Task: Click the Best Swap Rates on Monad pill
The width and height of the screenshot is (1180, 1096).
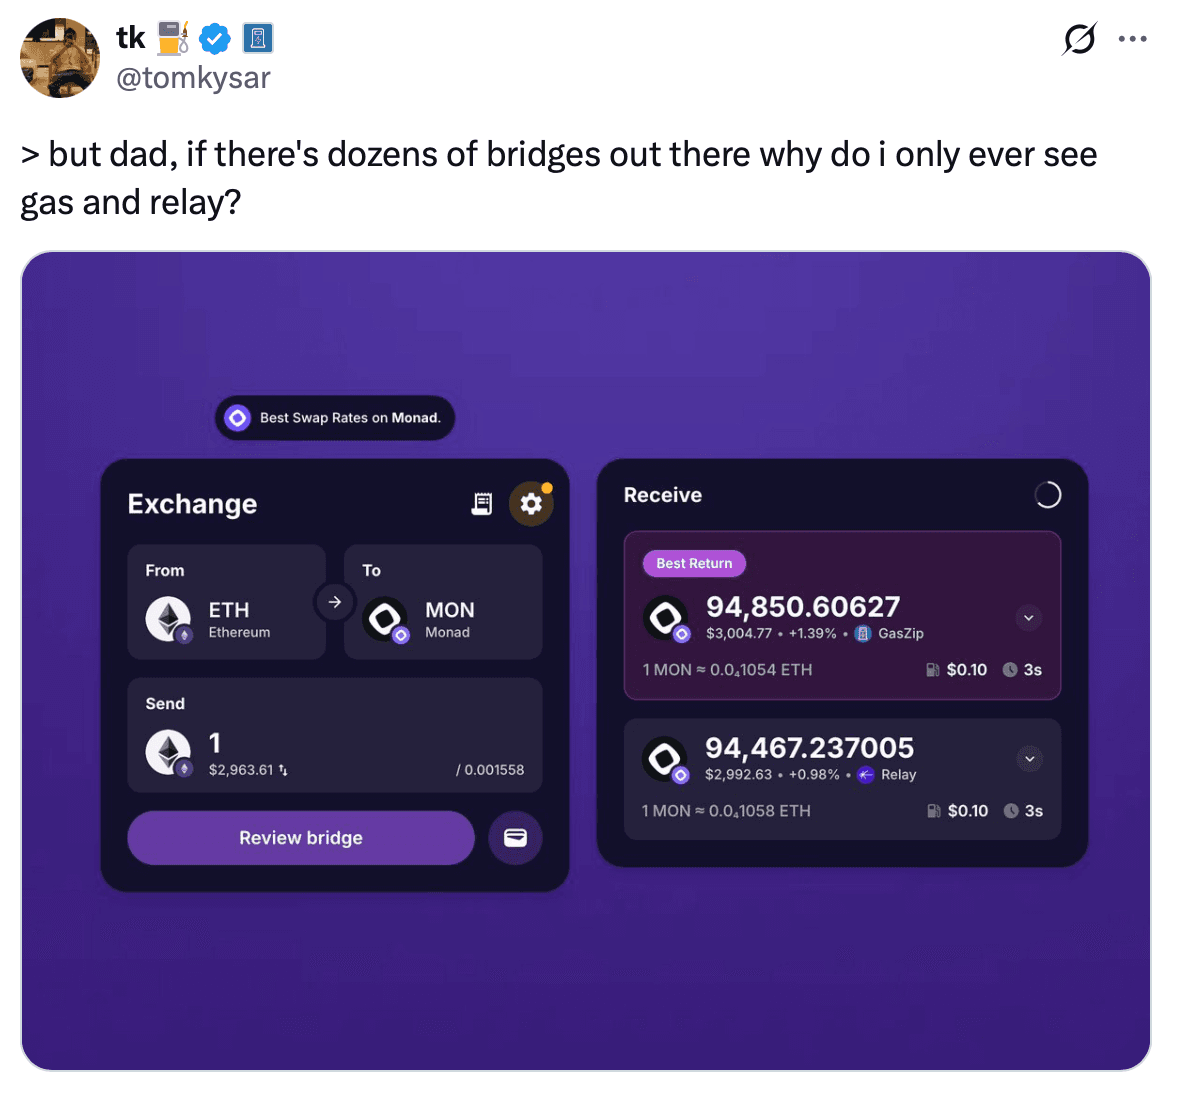Action: (335, 418)
